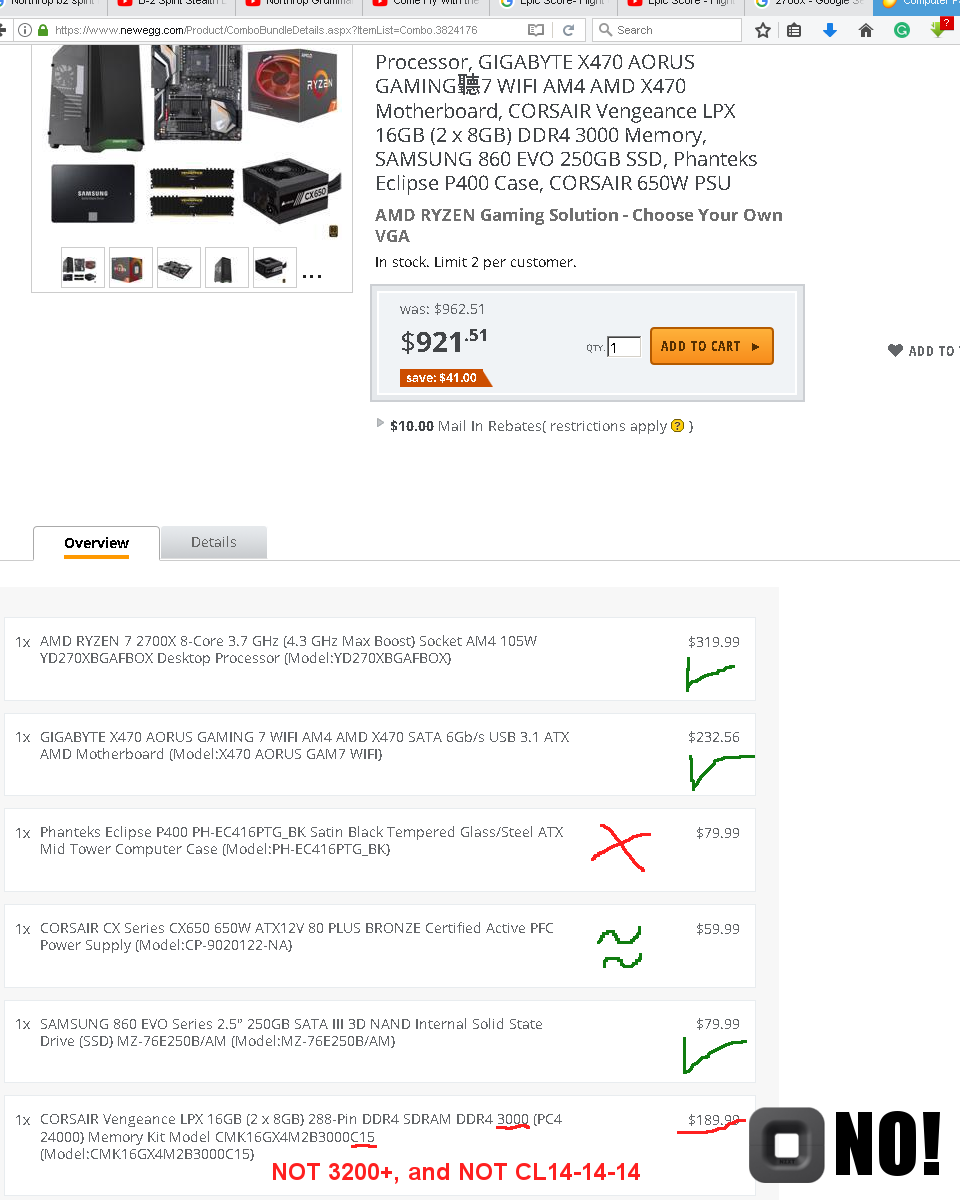This screenshot has width=960, height=1200.
Task: Bookmark this page with the star icon
Action: 763,30
